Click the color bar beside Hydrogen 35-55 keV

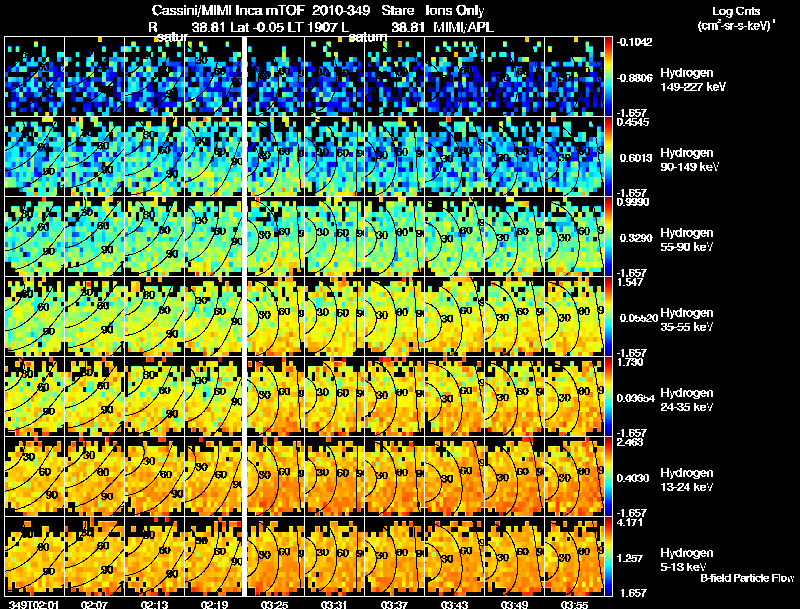(608, 317)
